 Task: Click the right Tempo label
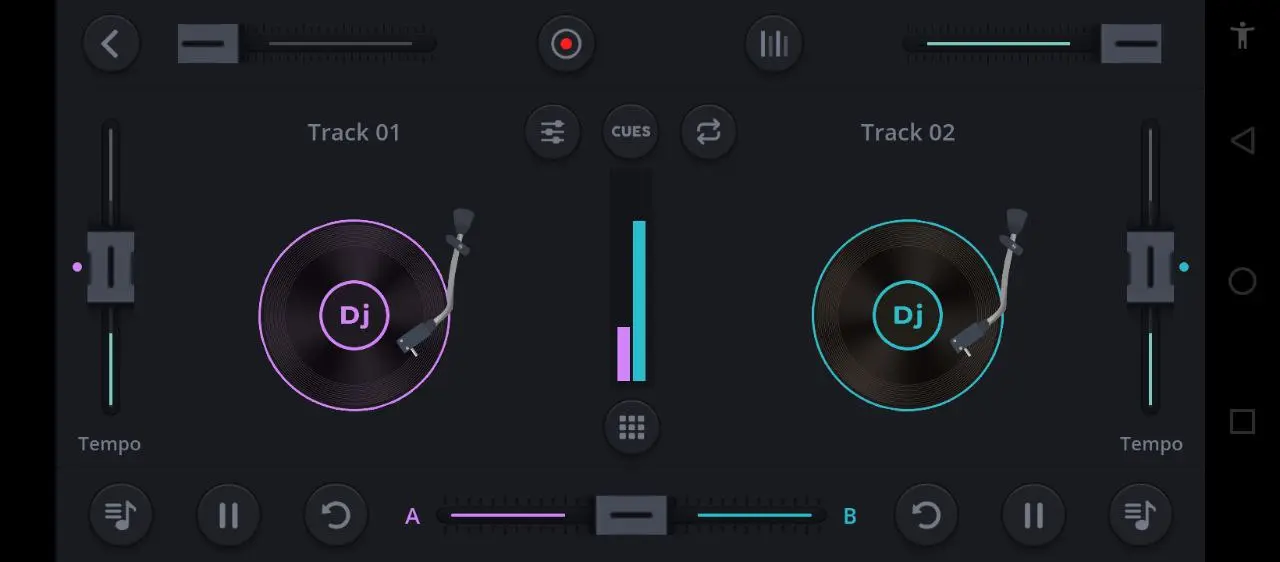click(x=1151, y=444)
